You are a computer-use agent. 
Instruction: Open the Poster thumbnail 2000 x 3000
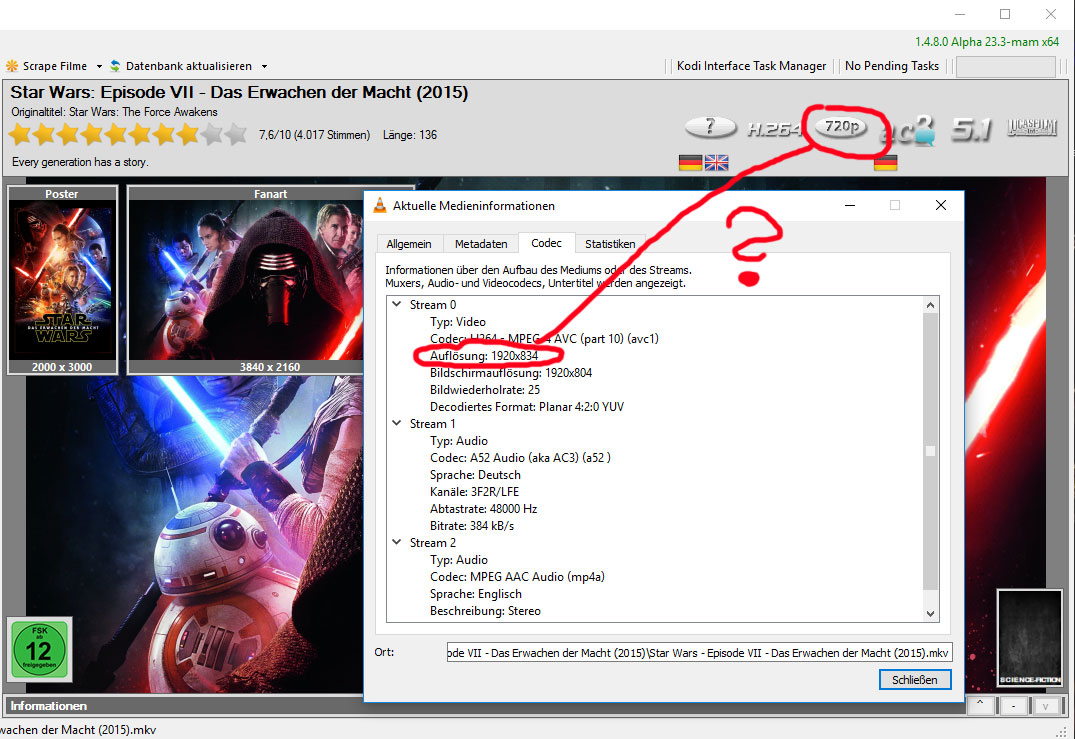[x=62, y=280]
